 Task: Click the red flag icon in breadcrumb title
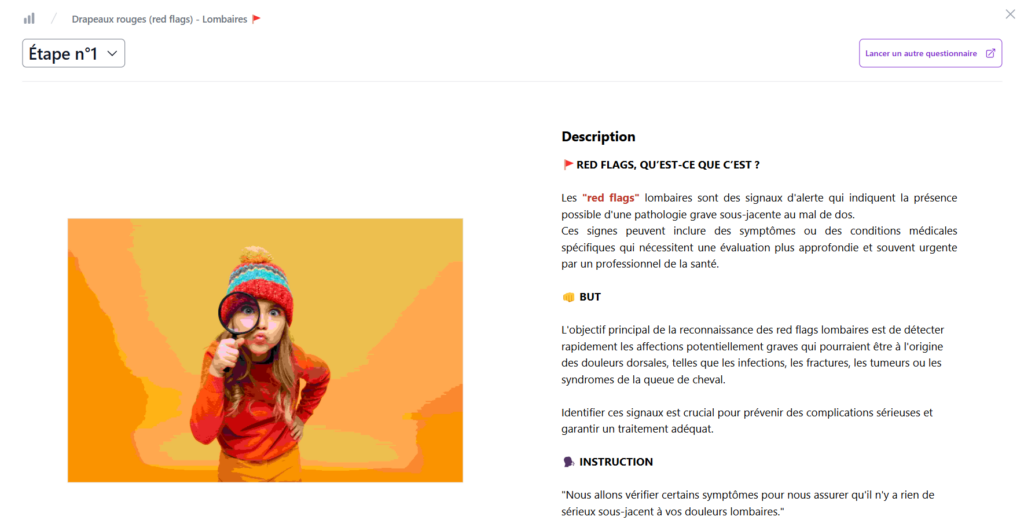(x=257, y=19)
